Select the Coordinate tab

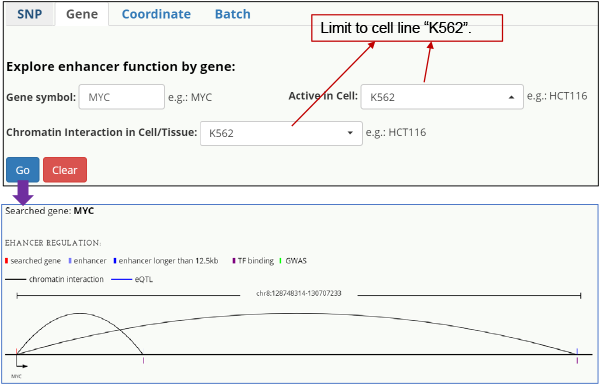[x=156, y=15]
